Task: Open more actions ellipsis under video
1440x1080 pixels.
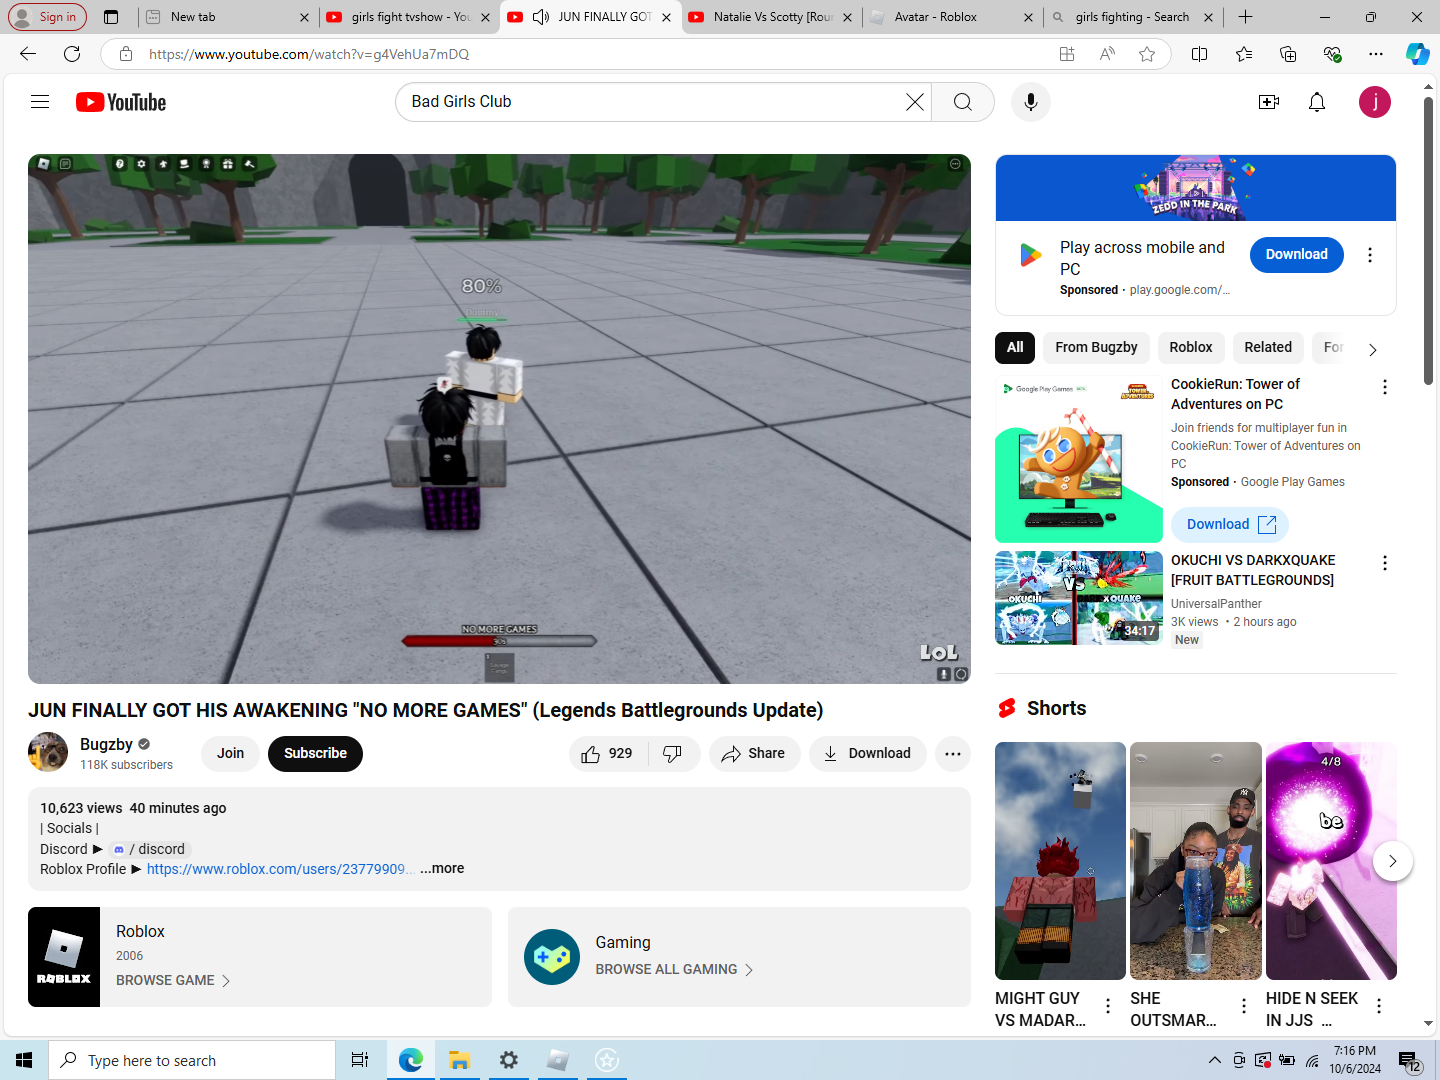Action: [953, 754]
